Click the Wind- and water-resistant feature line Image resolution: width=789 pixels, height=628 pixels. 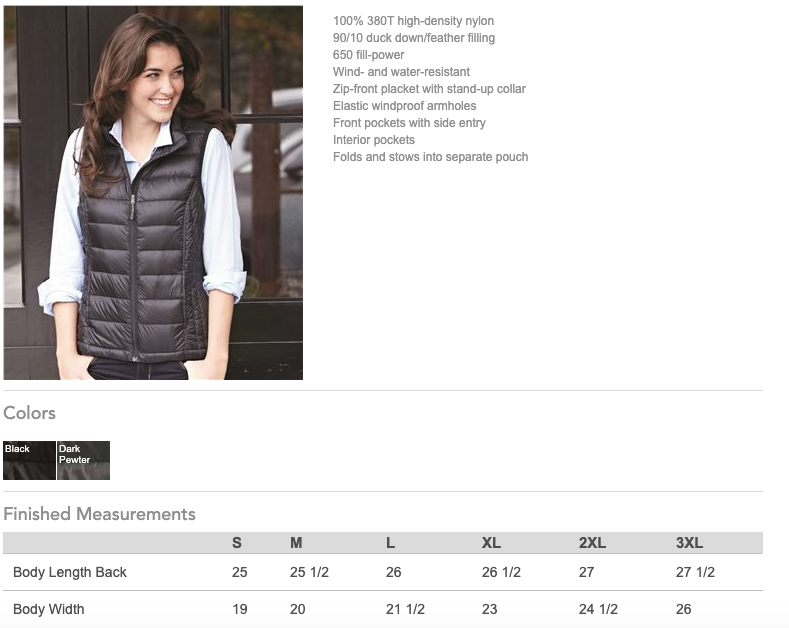[x=401, y=71]
